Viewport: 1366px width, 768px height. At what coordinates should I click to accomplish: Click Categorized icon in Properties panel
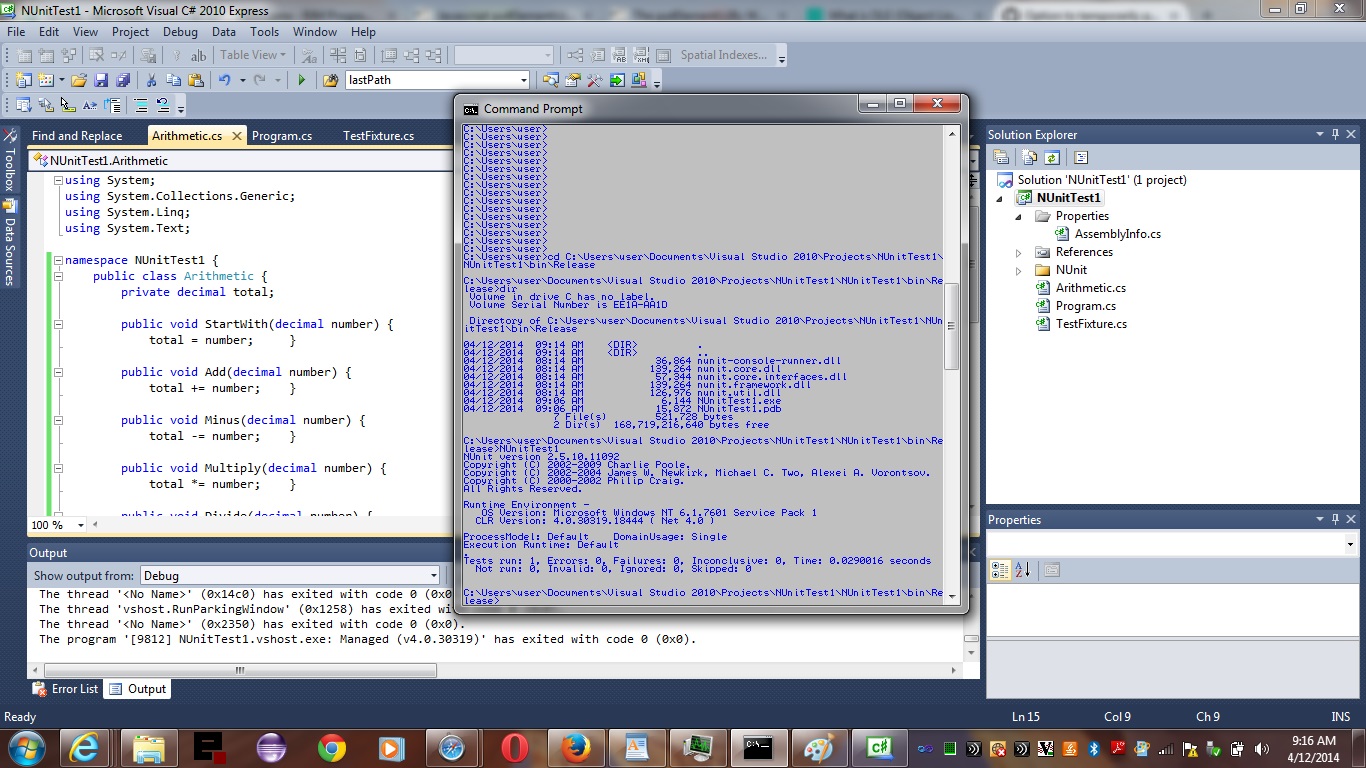click(x=1000, y=570)
